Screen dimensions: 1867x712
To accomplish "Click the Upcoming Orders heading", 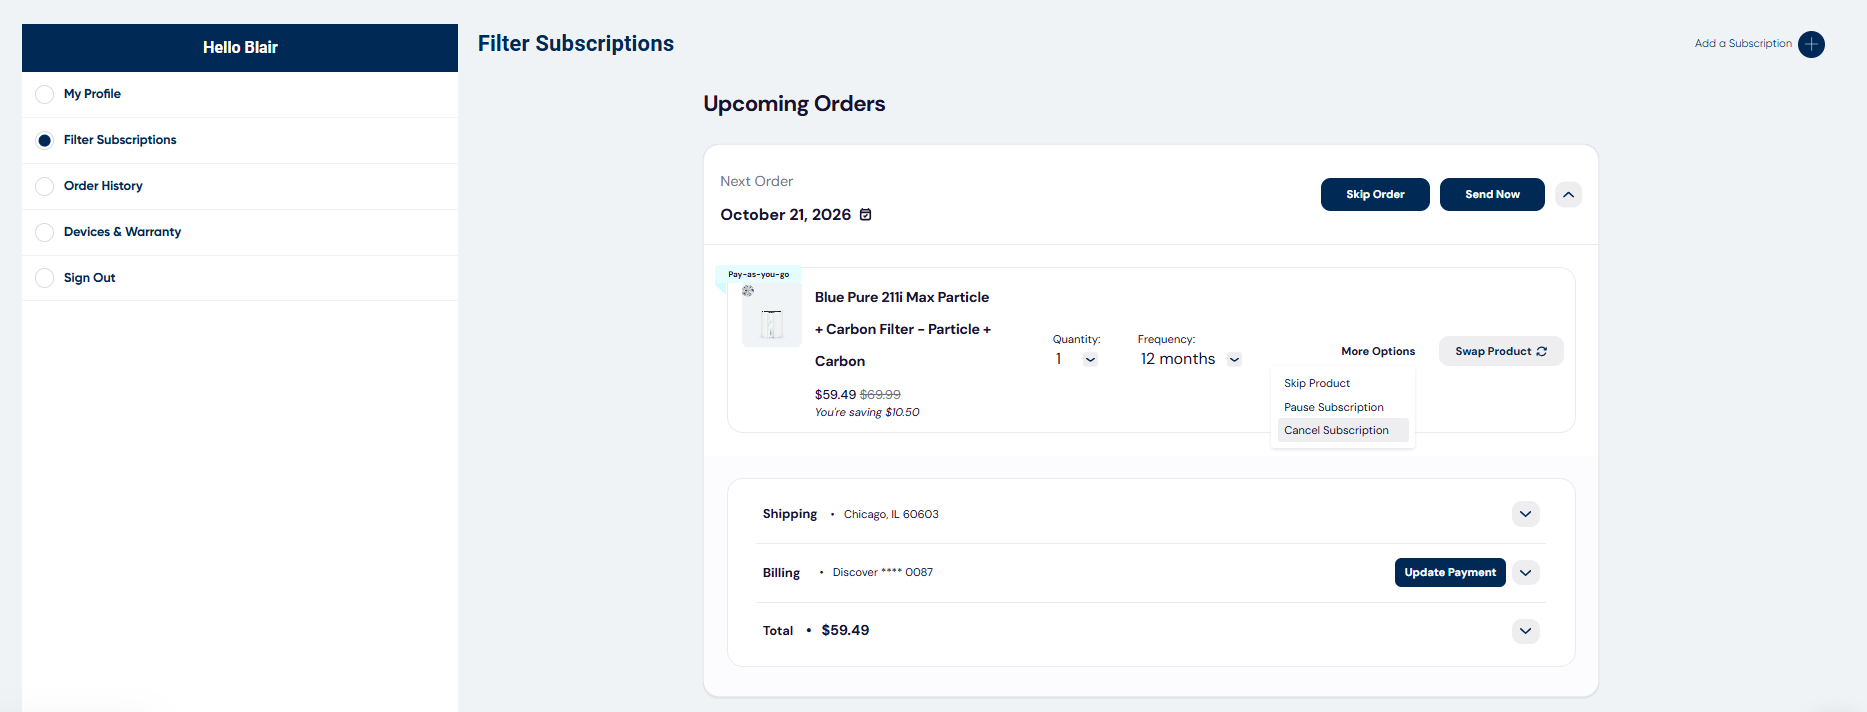I will point(794,104).
